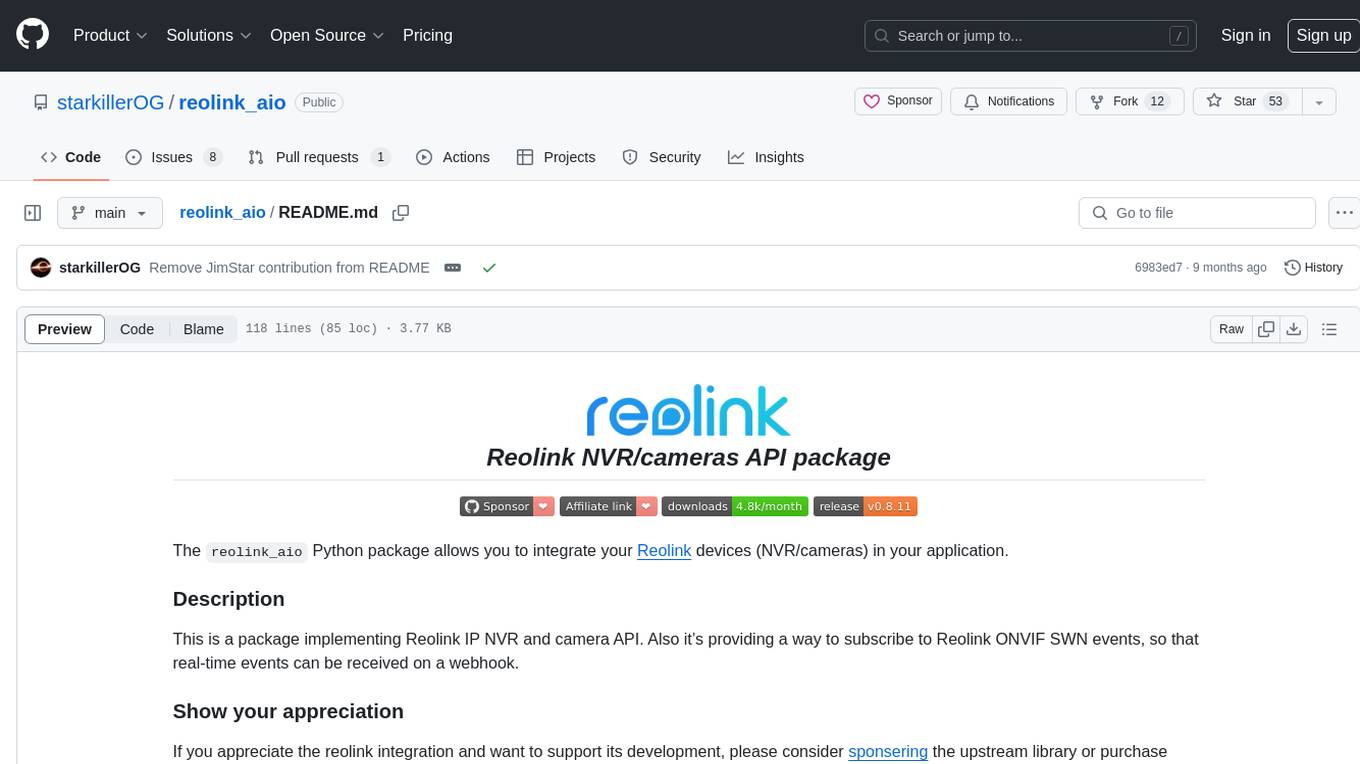View the commit check status checkmark
The height and width of the screenshot is (764, 1360).
[x=489, y=268]
